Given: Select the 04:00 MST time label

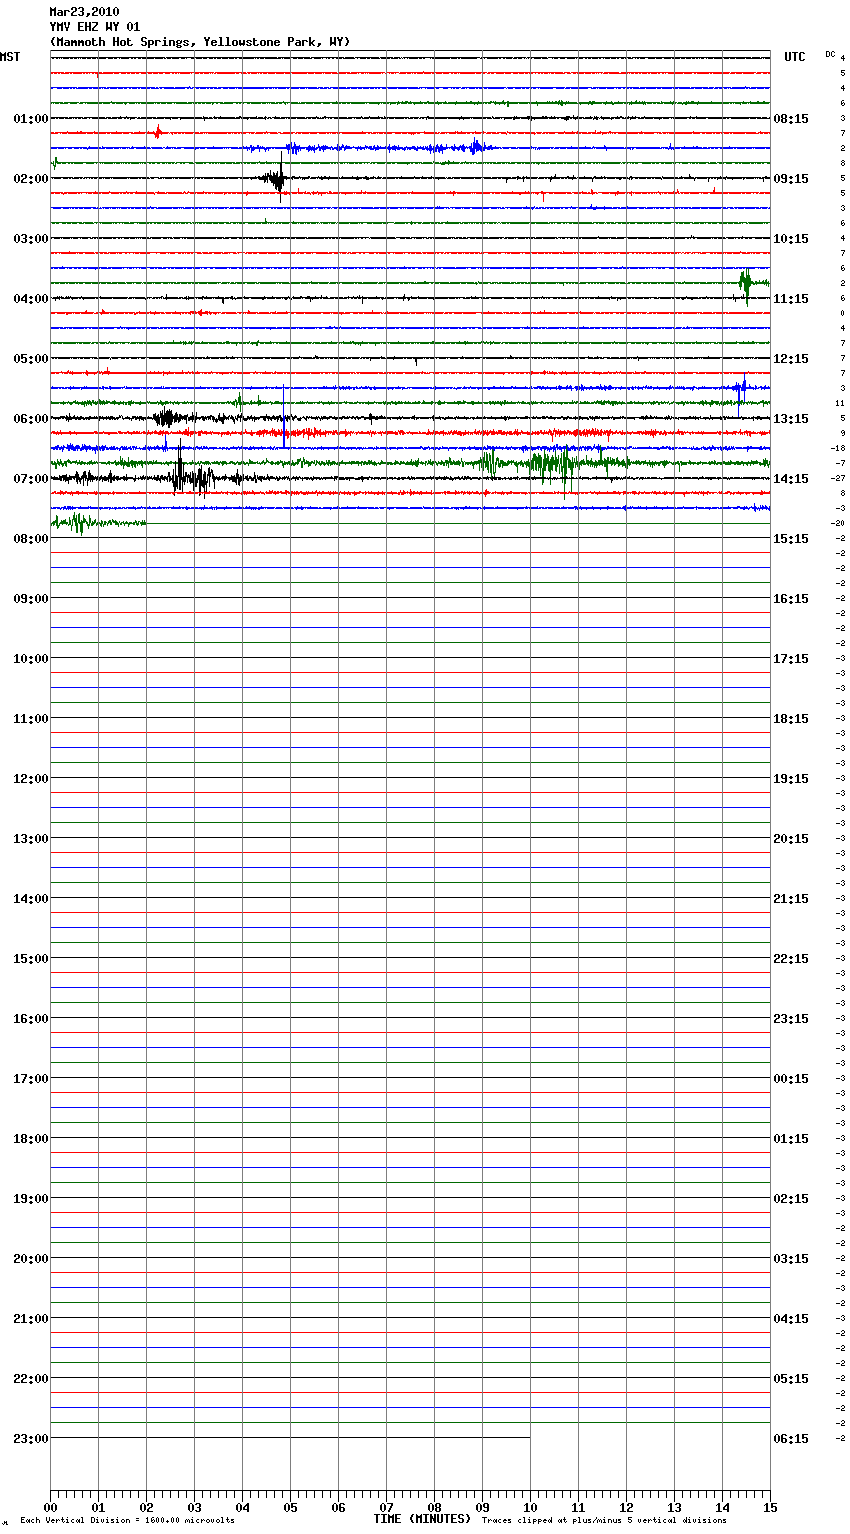Looking at the screenshot, I should [x=31, y=299].
